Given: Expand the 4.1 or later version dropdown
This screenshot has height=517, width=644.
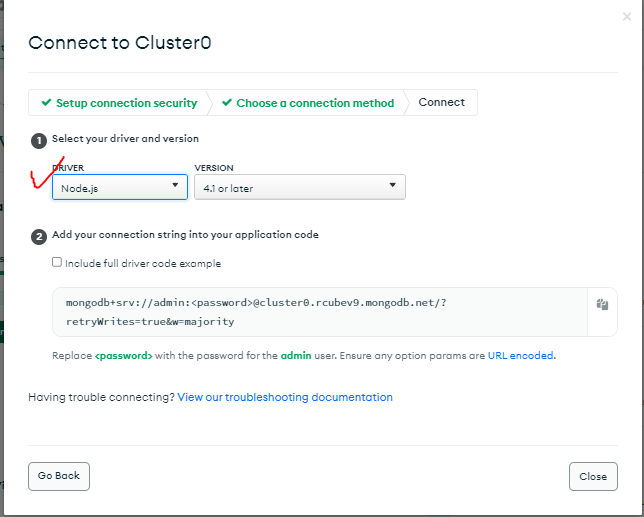Looking at the screenshot, I should (x=300, y=187).
